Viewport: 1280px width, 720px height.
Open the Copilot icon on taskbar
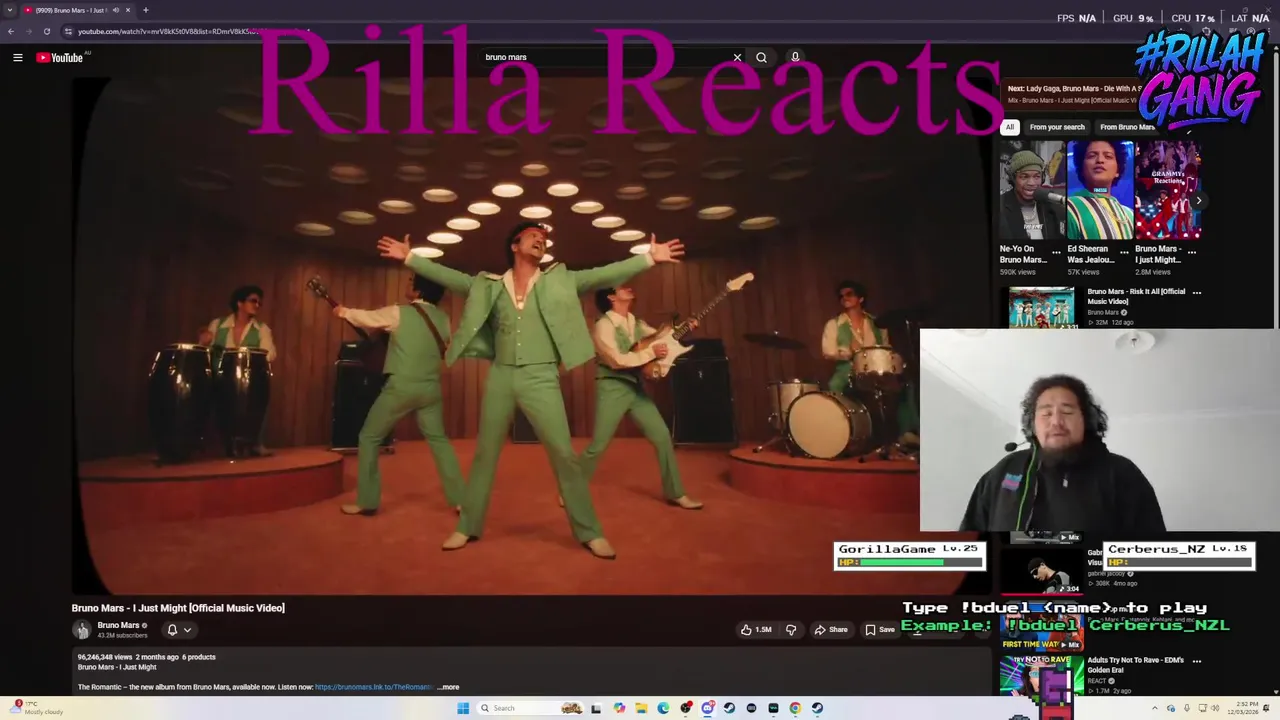pos(619,708)
